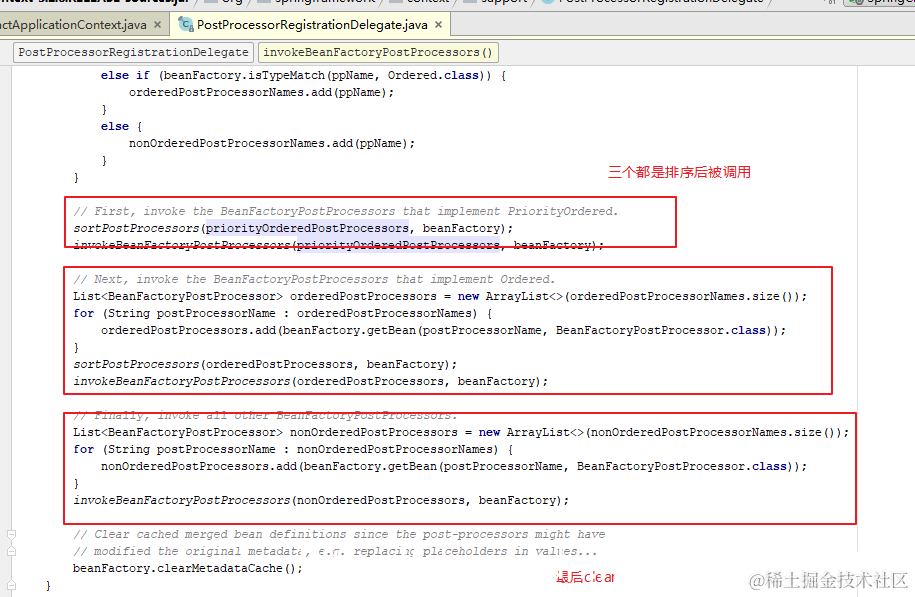Viewport: 915px width, 597px height.
Task: Select the PostProcessorRegistrationDelegate structure breadcrumb
Action: (x=133, y=52)
